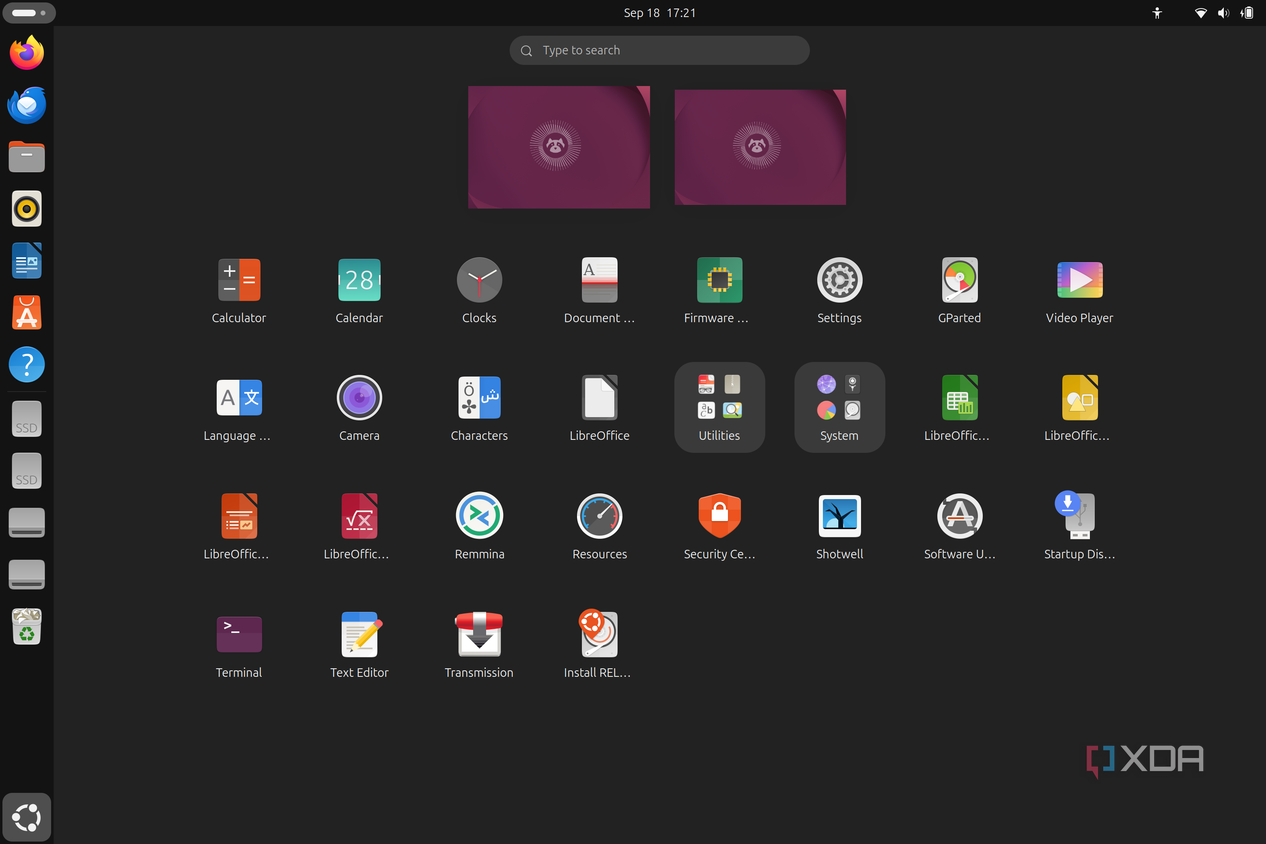Click the Type to search field
Screen dimensions: 1266x844
(659, 50)
